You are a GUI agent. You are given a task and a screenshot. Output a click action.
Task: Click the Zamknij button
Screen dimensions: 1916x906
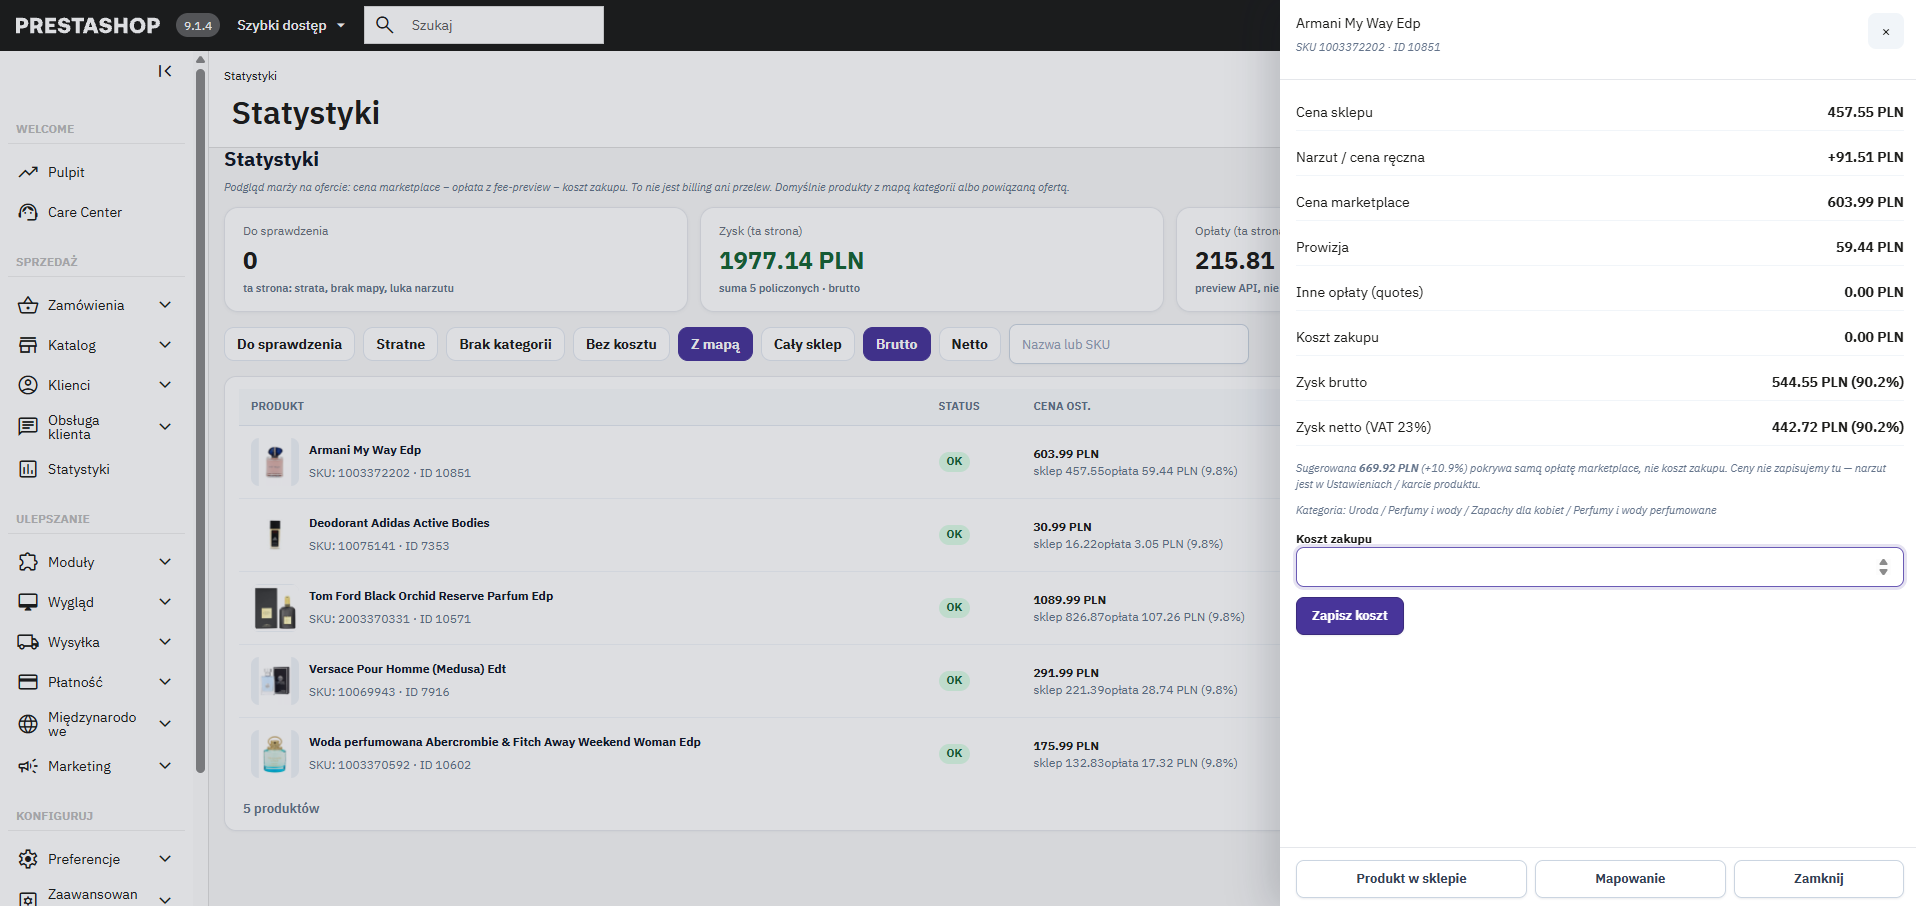1818,879
